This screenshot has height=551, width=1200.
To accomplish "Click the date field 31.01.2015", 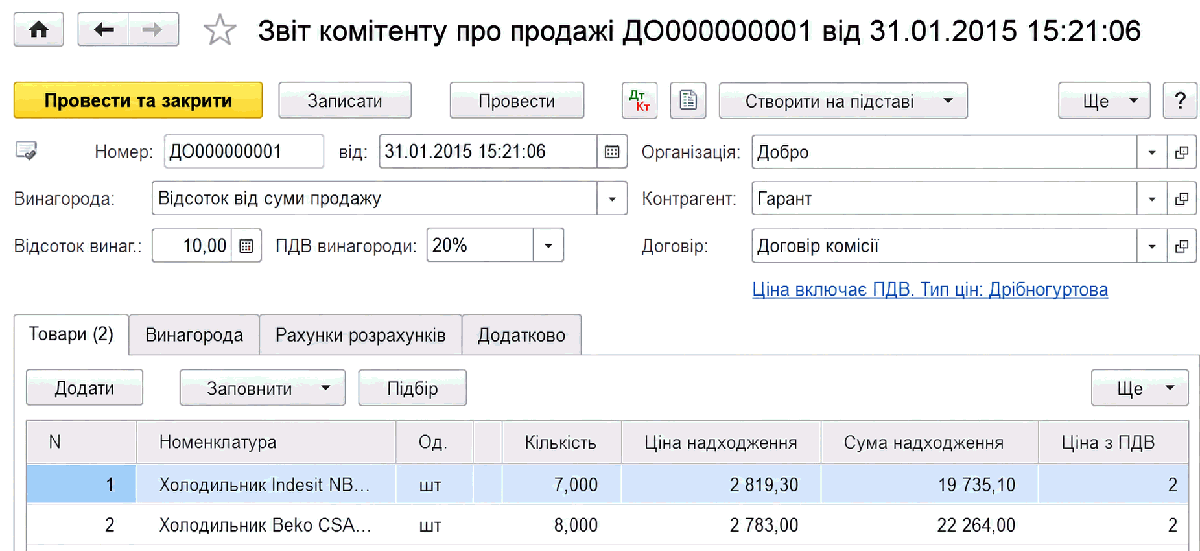I will coord(490,152).
